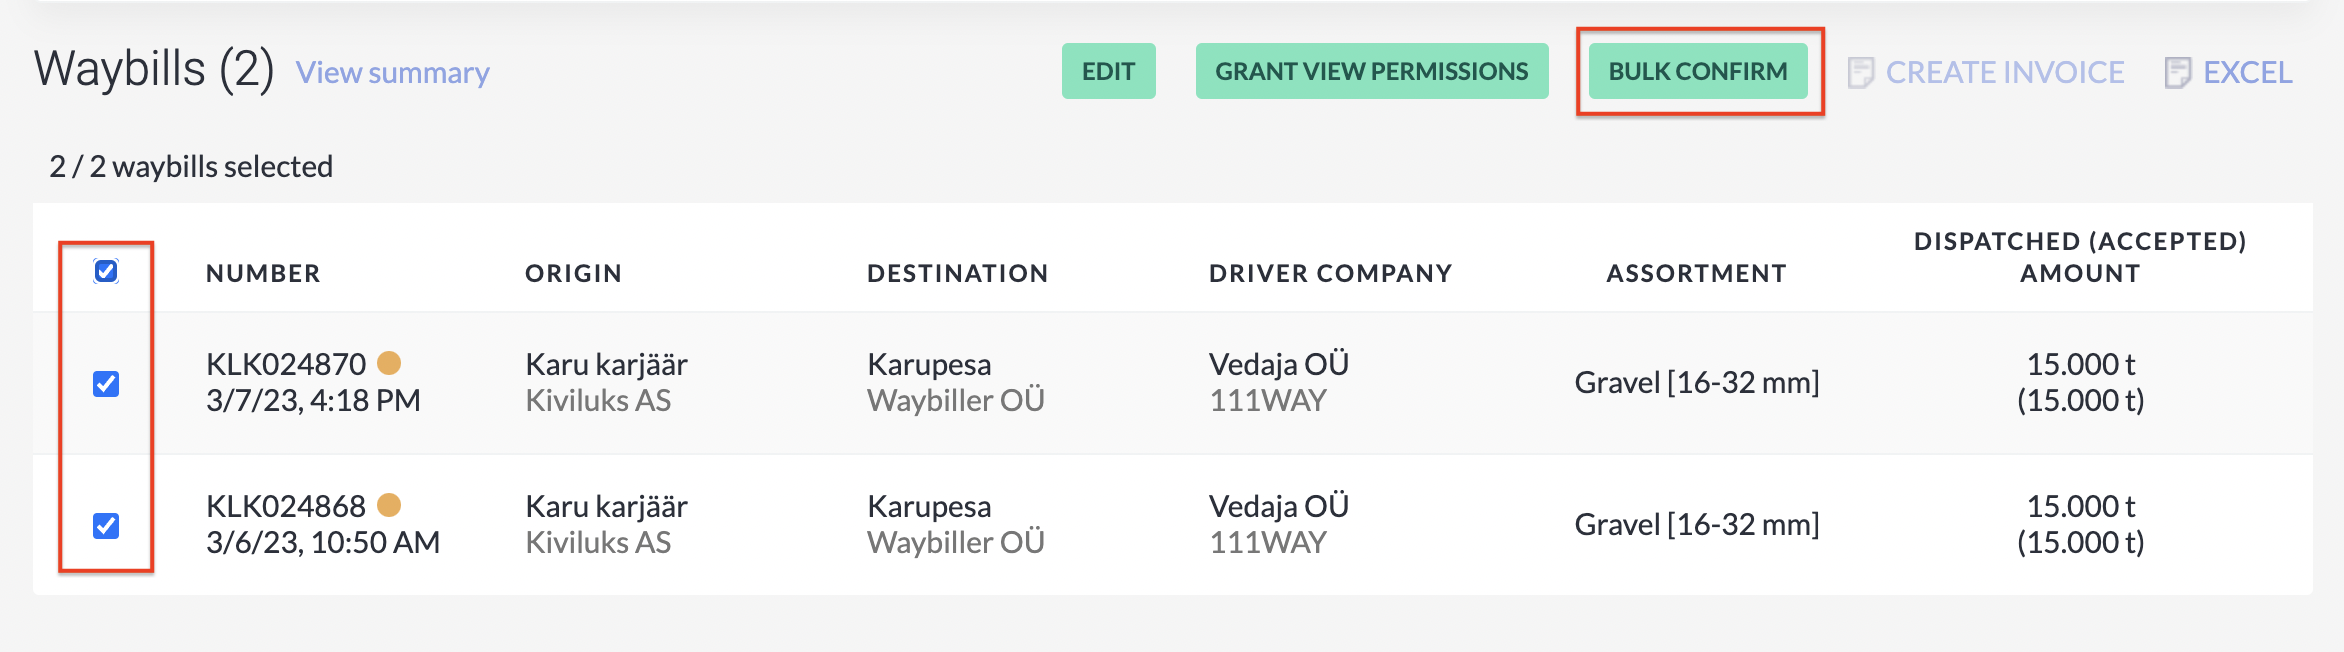The width and height of the screenshot is (2344, 652).
Task: Click the Excel export document icon
Action: [2178, 73]
